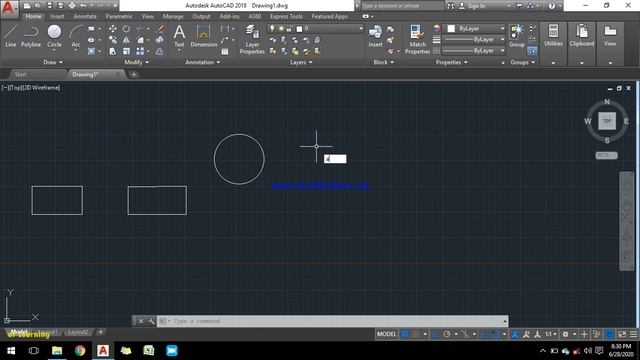
Task: Select the Polyline tool
Action: point(31,36)
